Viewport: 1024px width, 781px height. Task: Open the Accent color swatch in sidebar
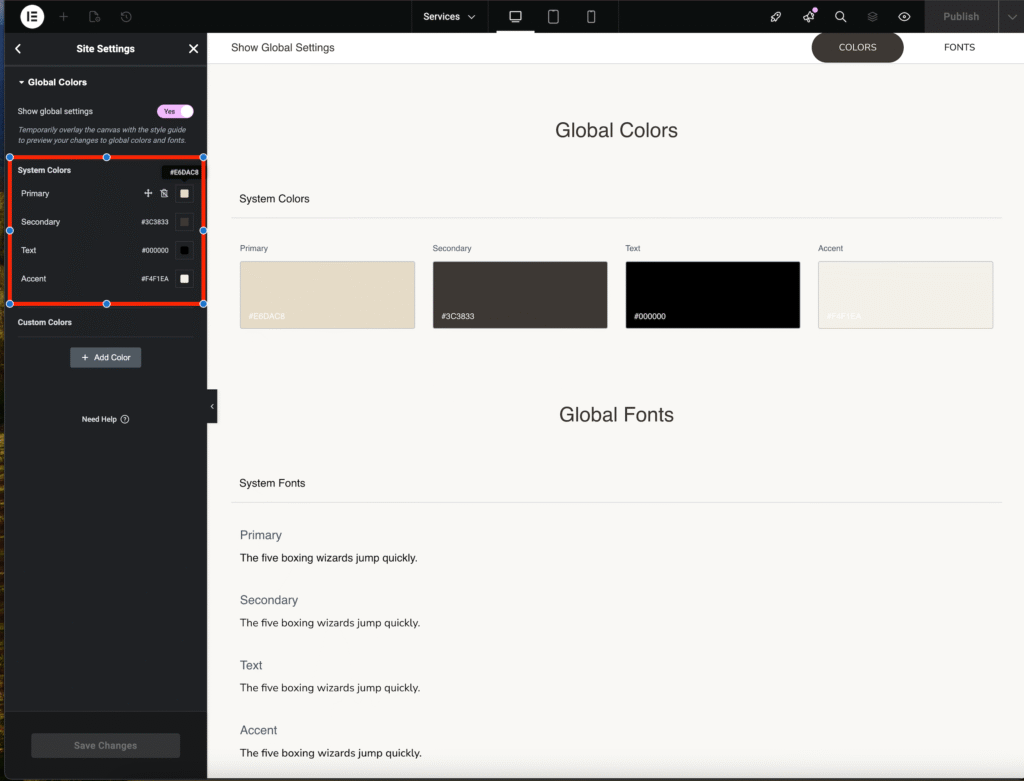coord(185,279)
